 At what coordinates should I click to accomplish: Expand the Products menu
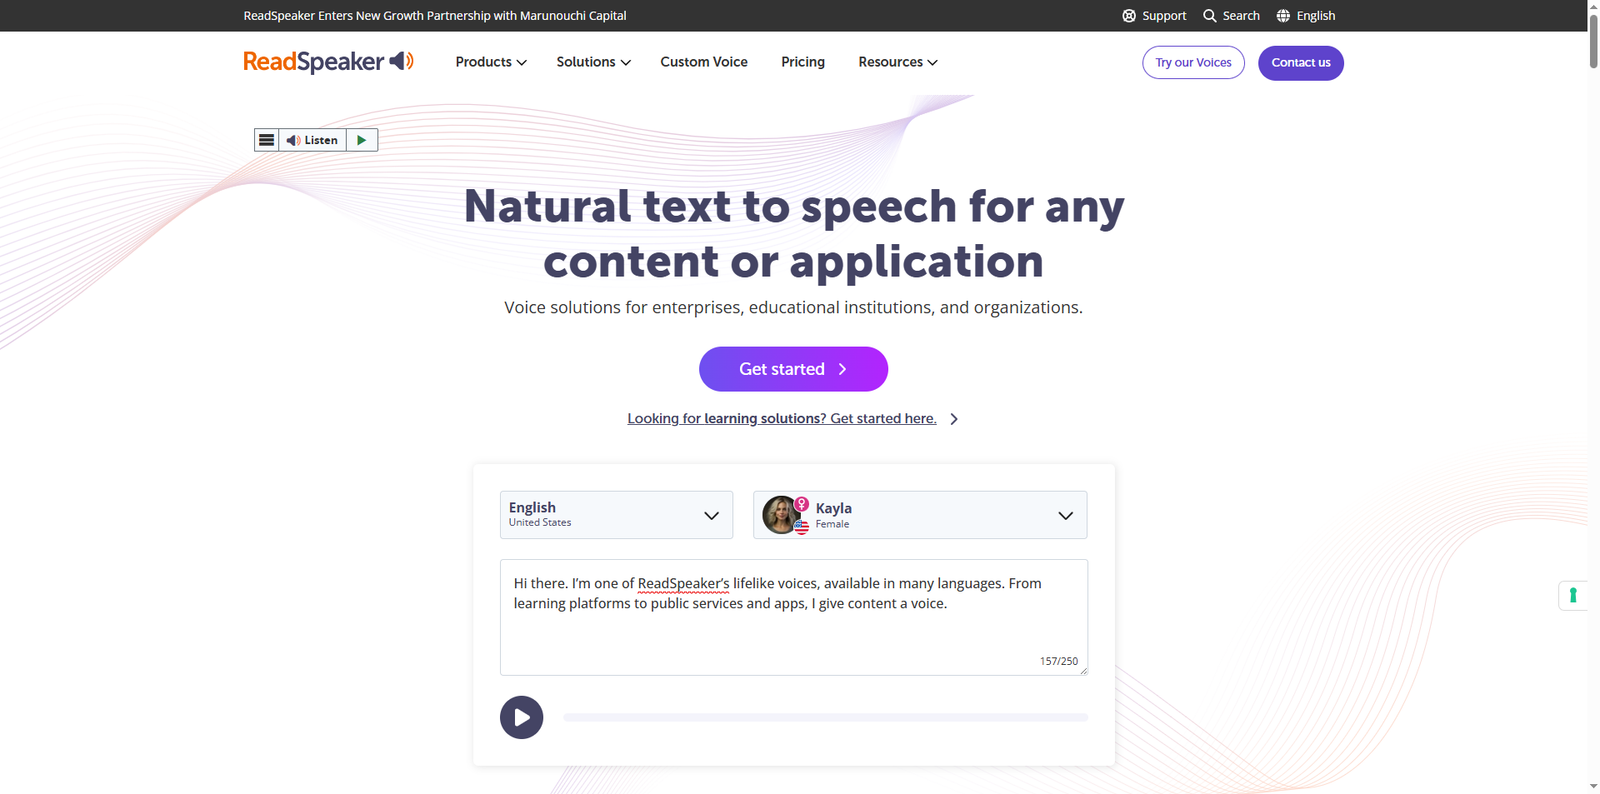point(490,62)
